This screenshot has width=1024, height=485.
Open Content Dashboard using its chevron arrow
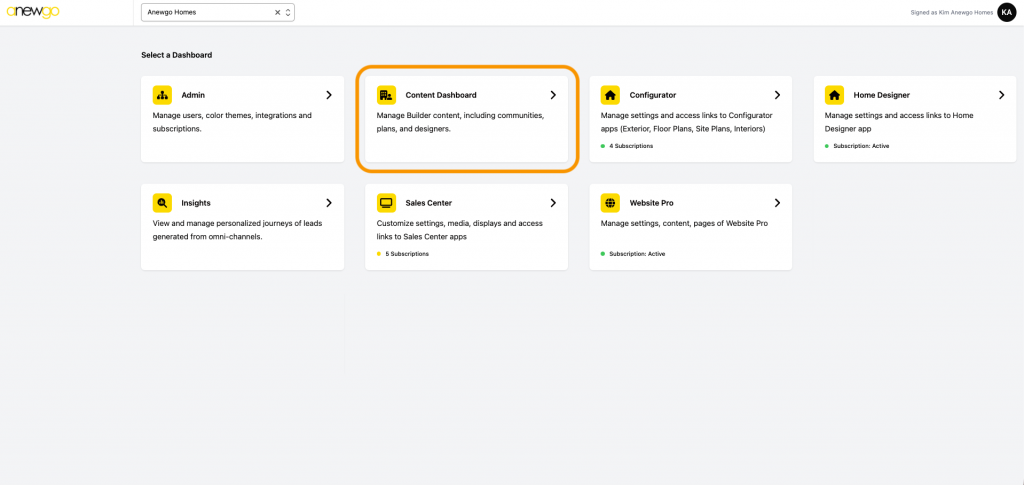coord(553,95)
